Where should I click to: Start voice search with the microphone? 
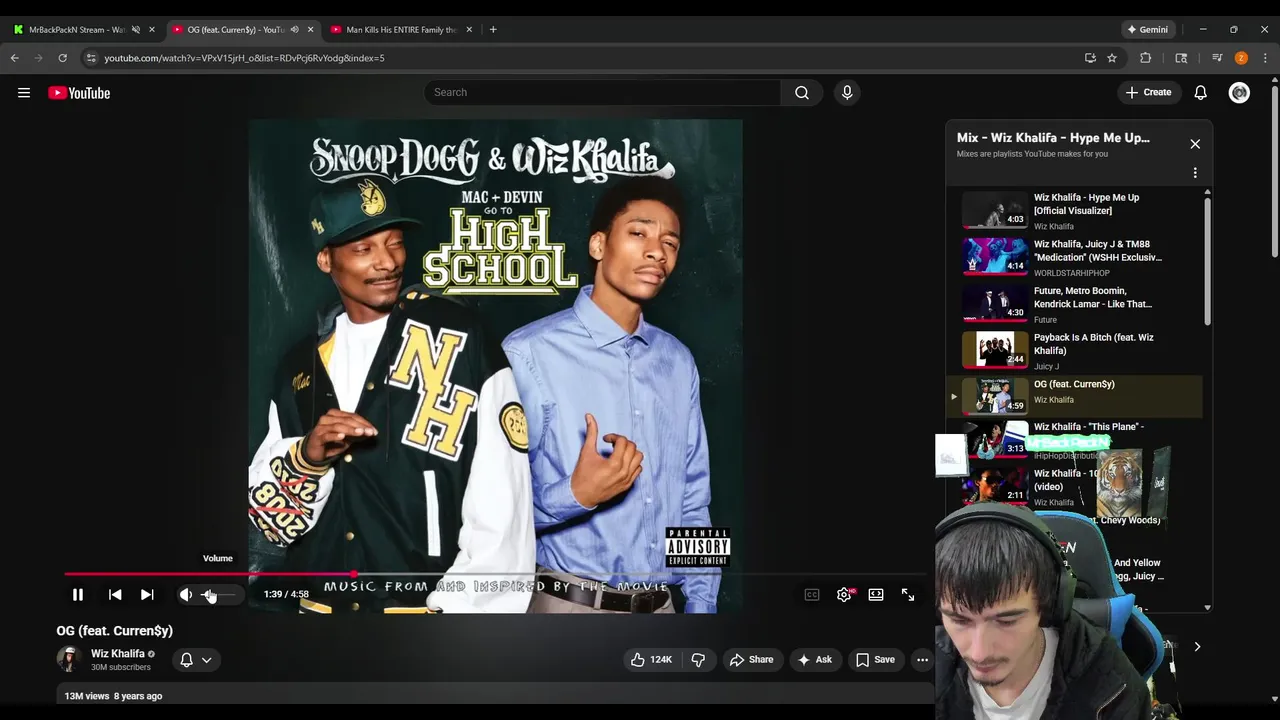coord(847,92)
